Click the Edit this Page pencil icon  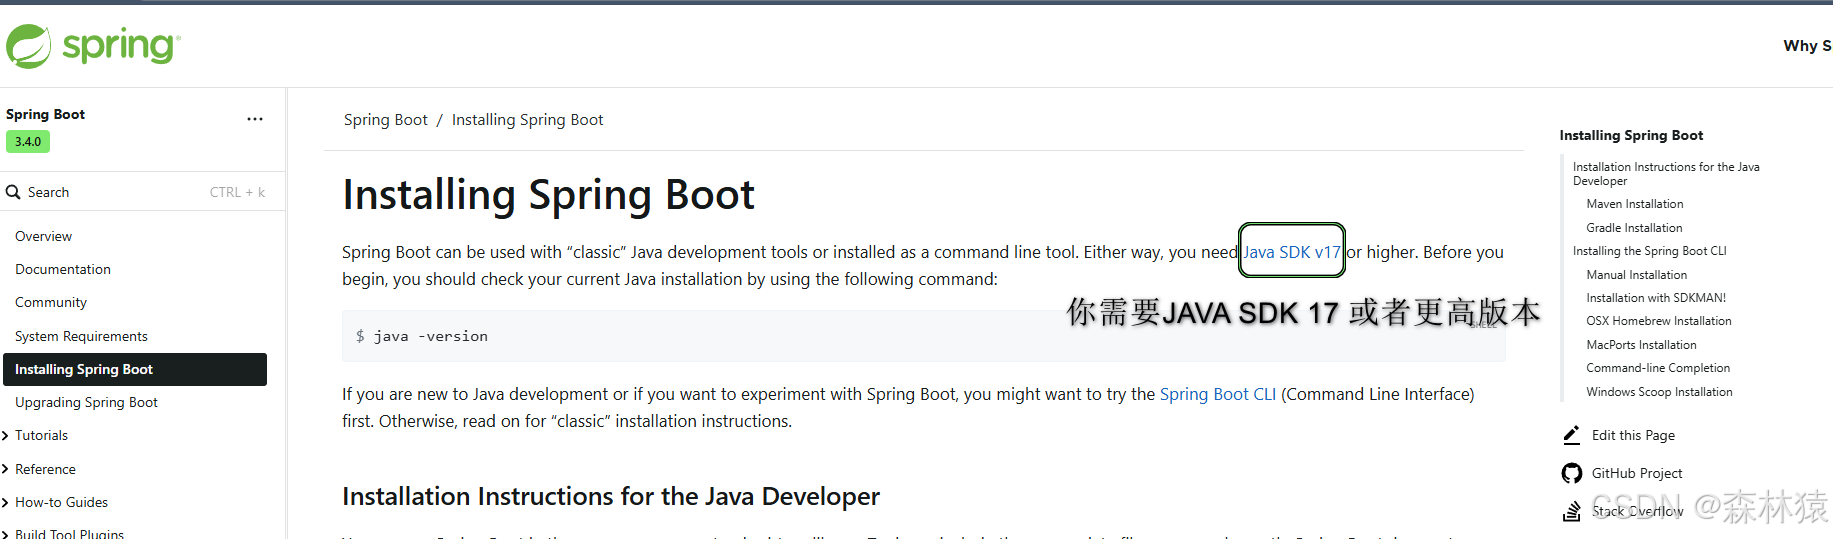tap(1571, 435)
